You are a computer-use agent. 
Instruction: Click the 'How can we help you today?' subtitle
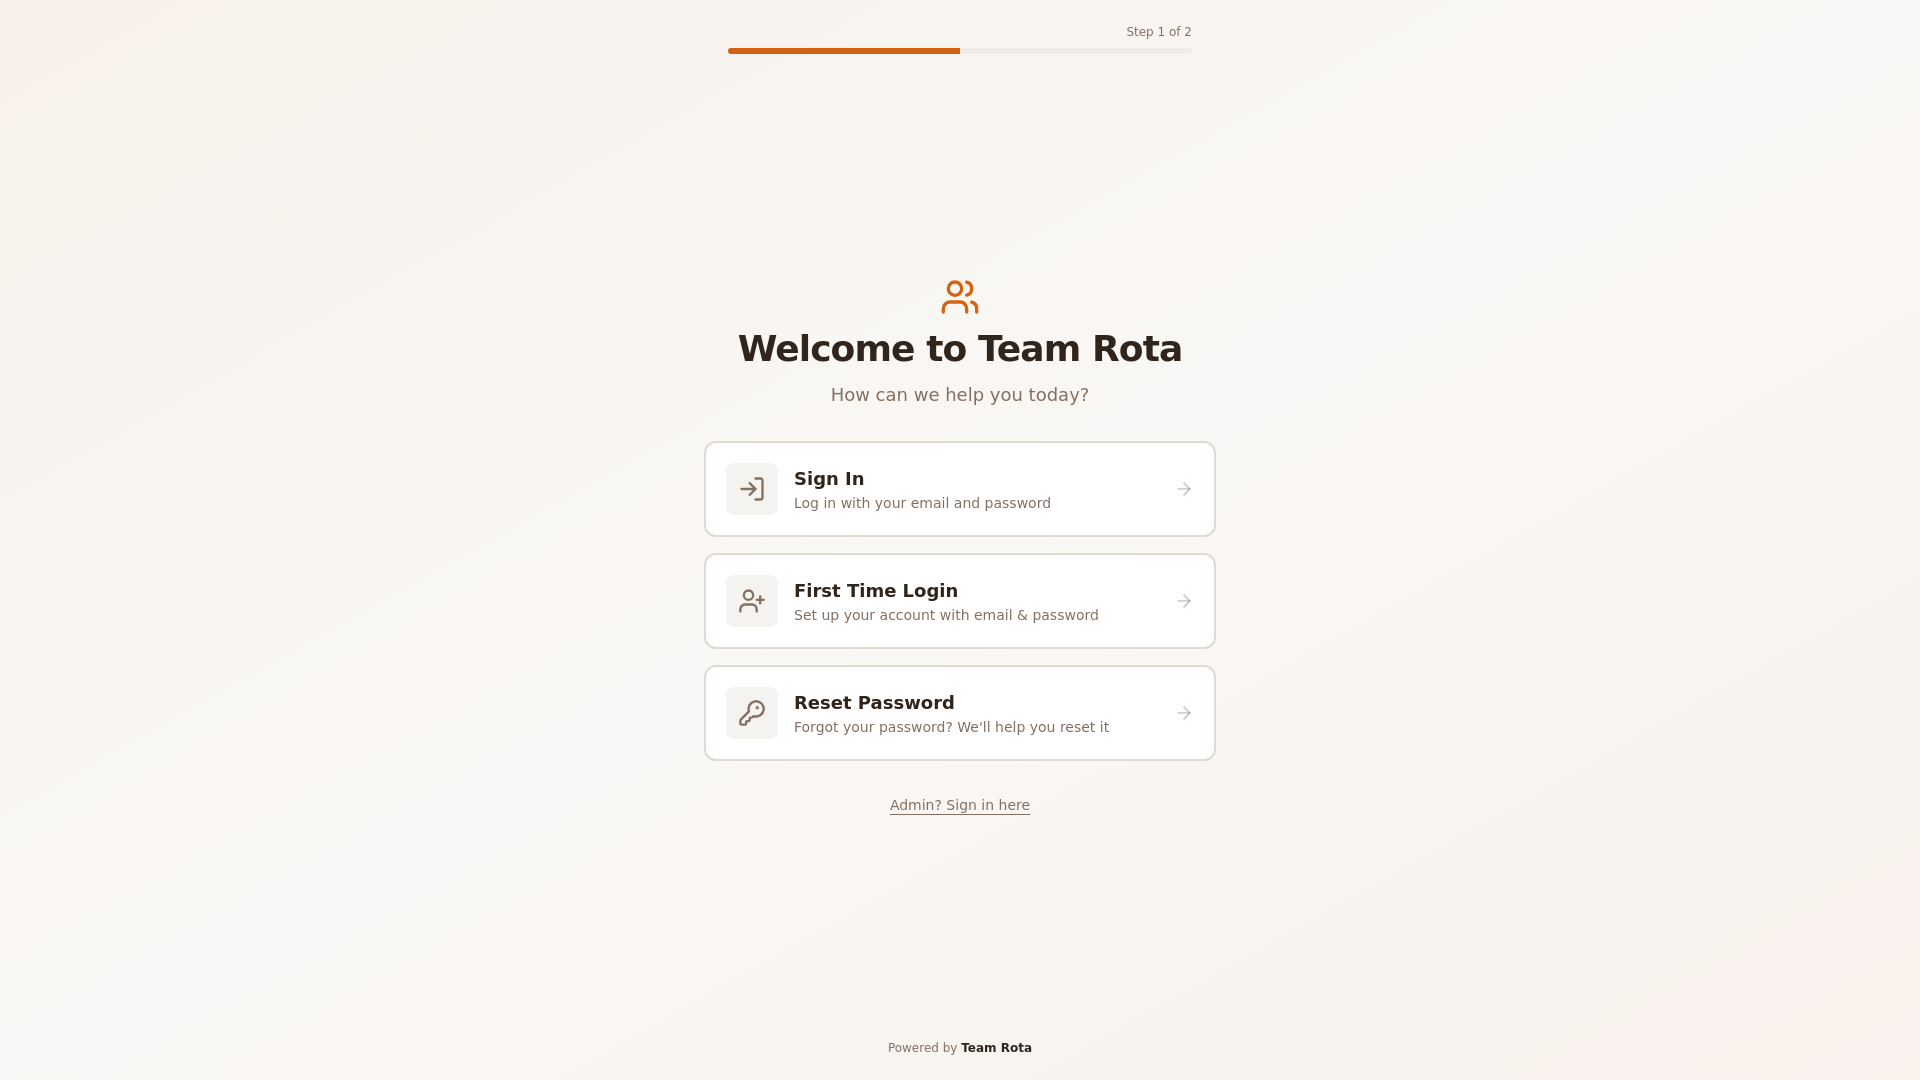point(960,395)
